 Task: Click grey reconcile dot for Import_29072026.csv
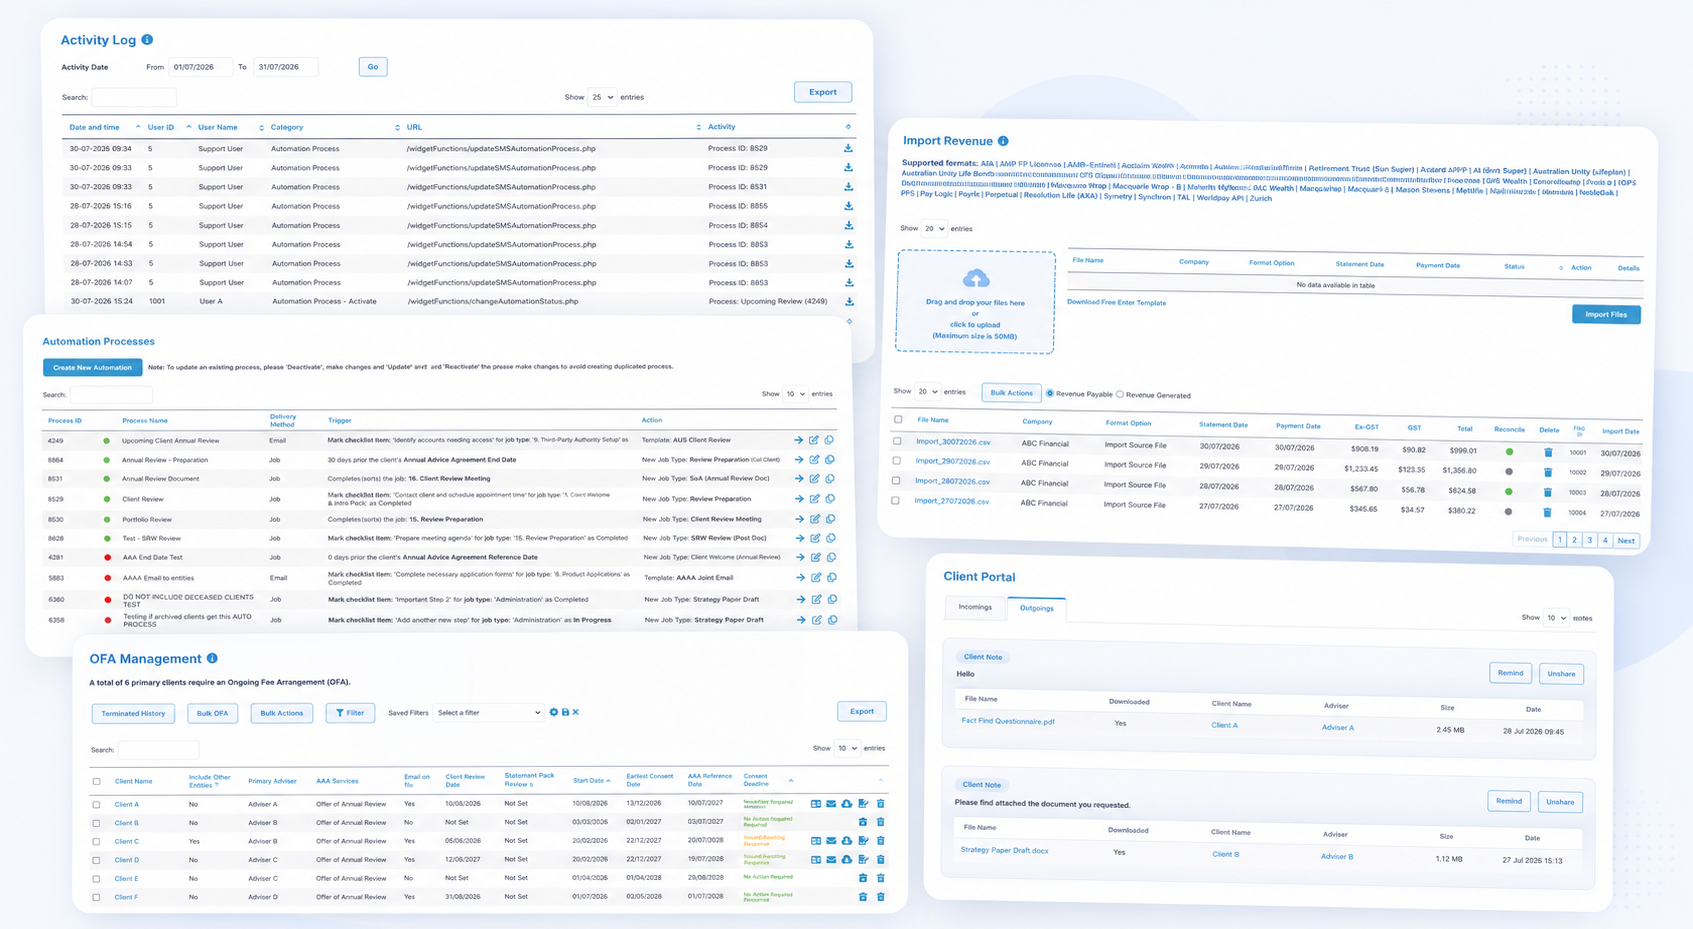tap(1509, 472)
